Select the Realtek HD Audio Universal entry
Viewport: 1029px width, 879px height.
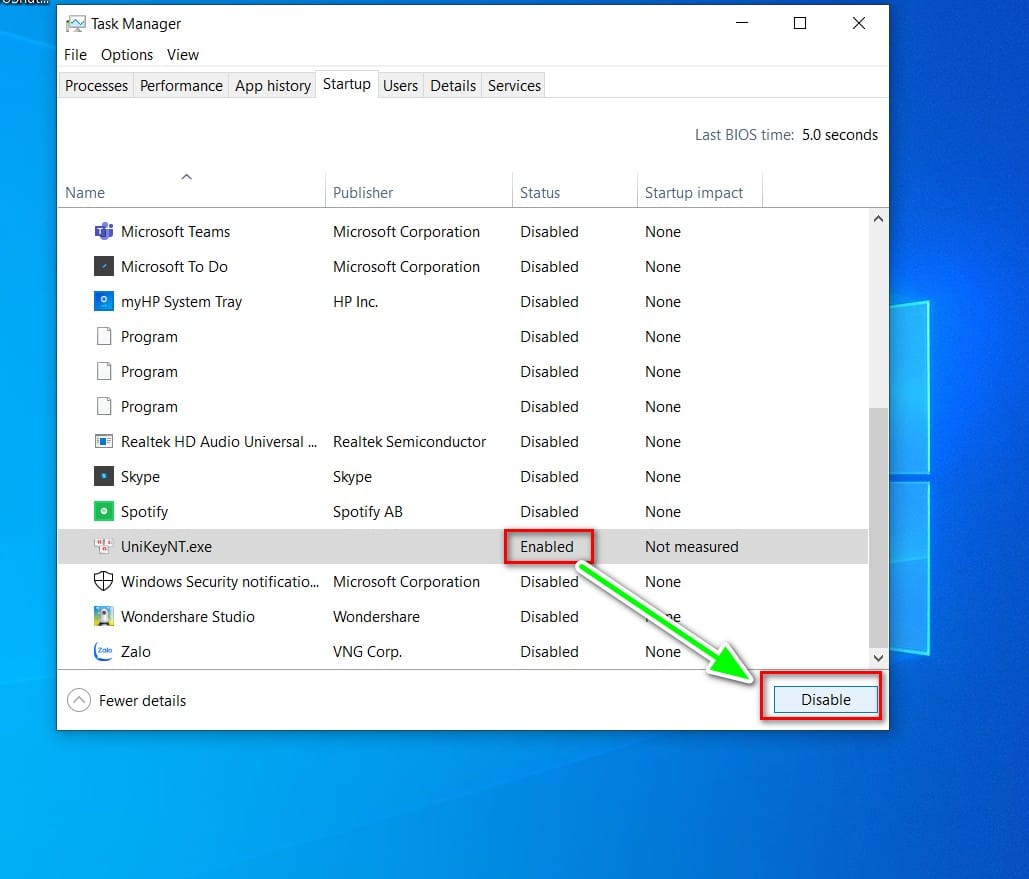[219, 441]
